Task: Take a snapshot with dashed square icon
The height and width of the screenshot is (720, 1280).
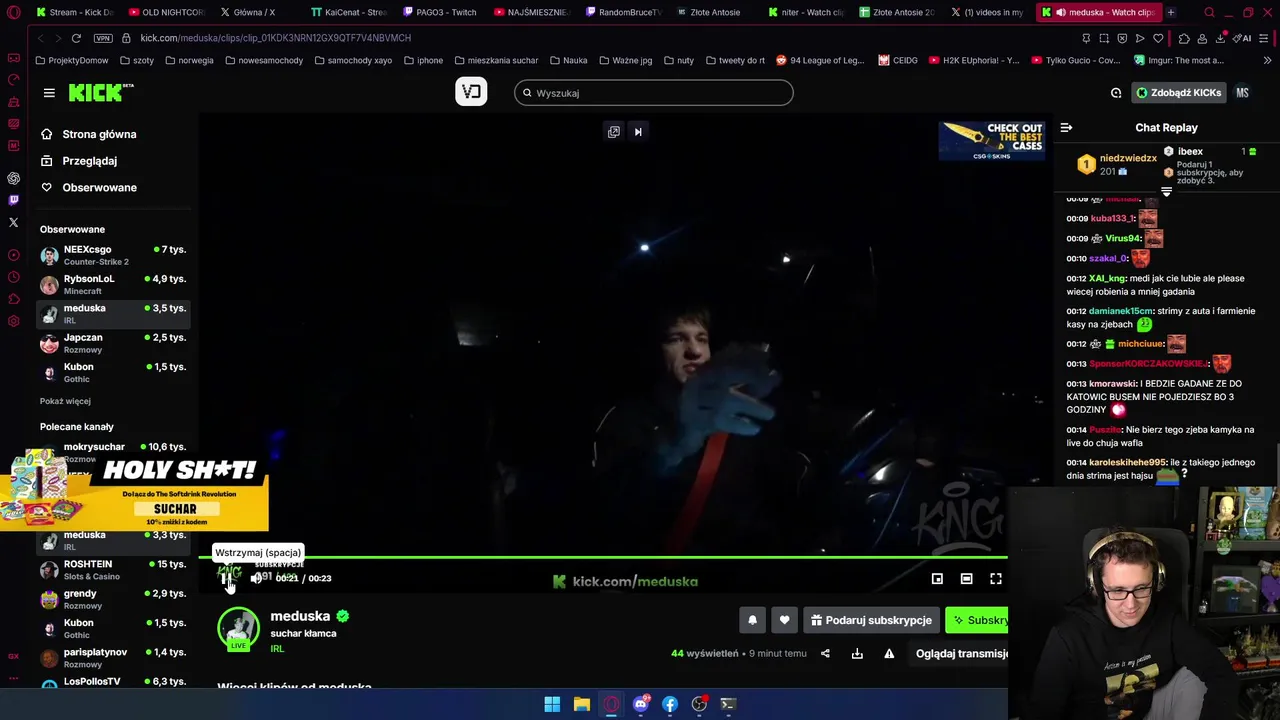Action: (x=1104, y=38)
